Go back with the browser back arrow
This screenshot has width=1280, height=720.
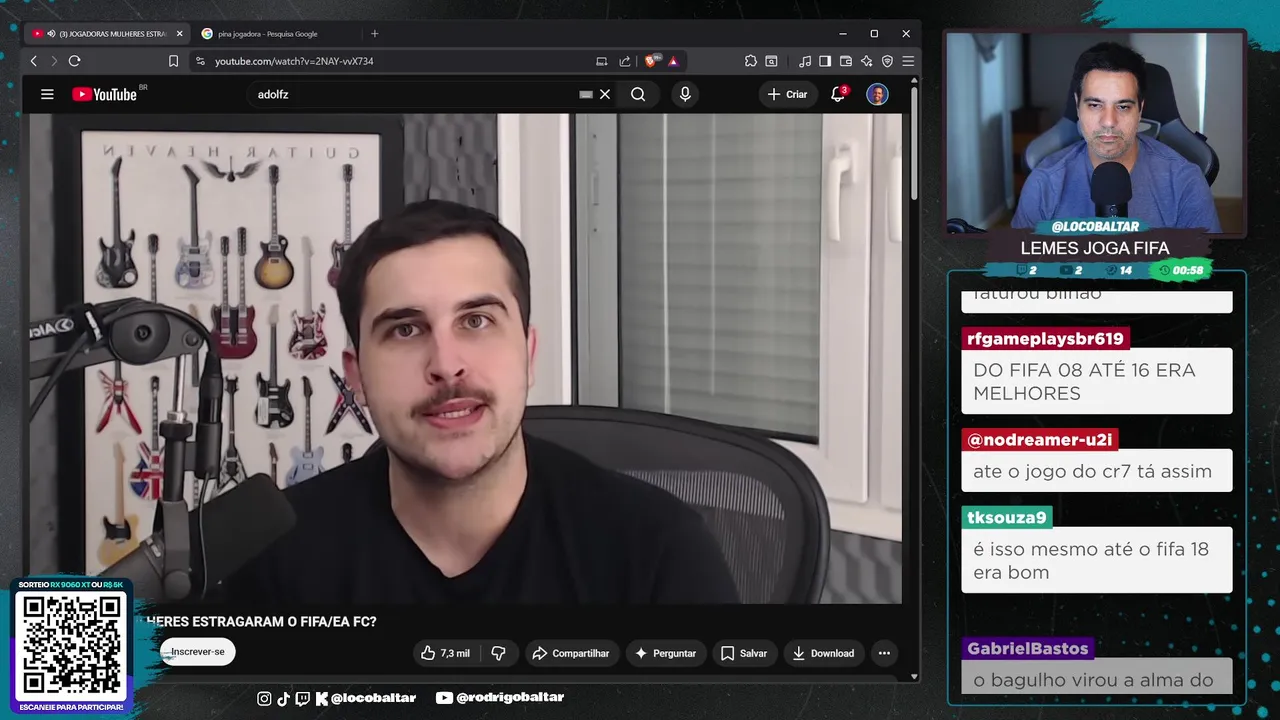pos(34,61)
